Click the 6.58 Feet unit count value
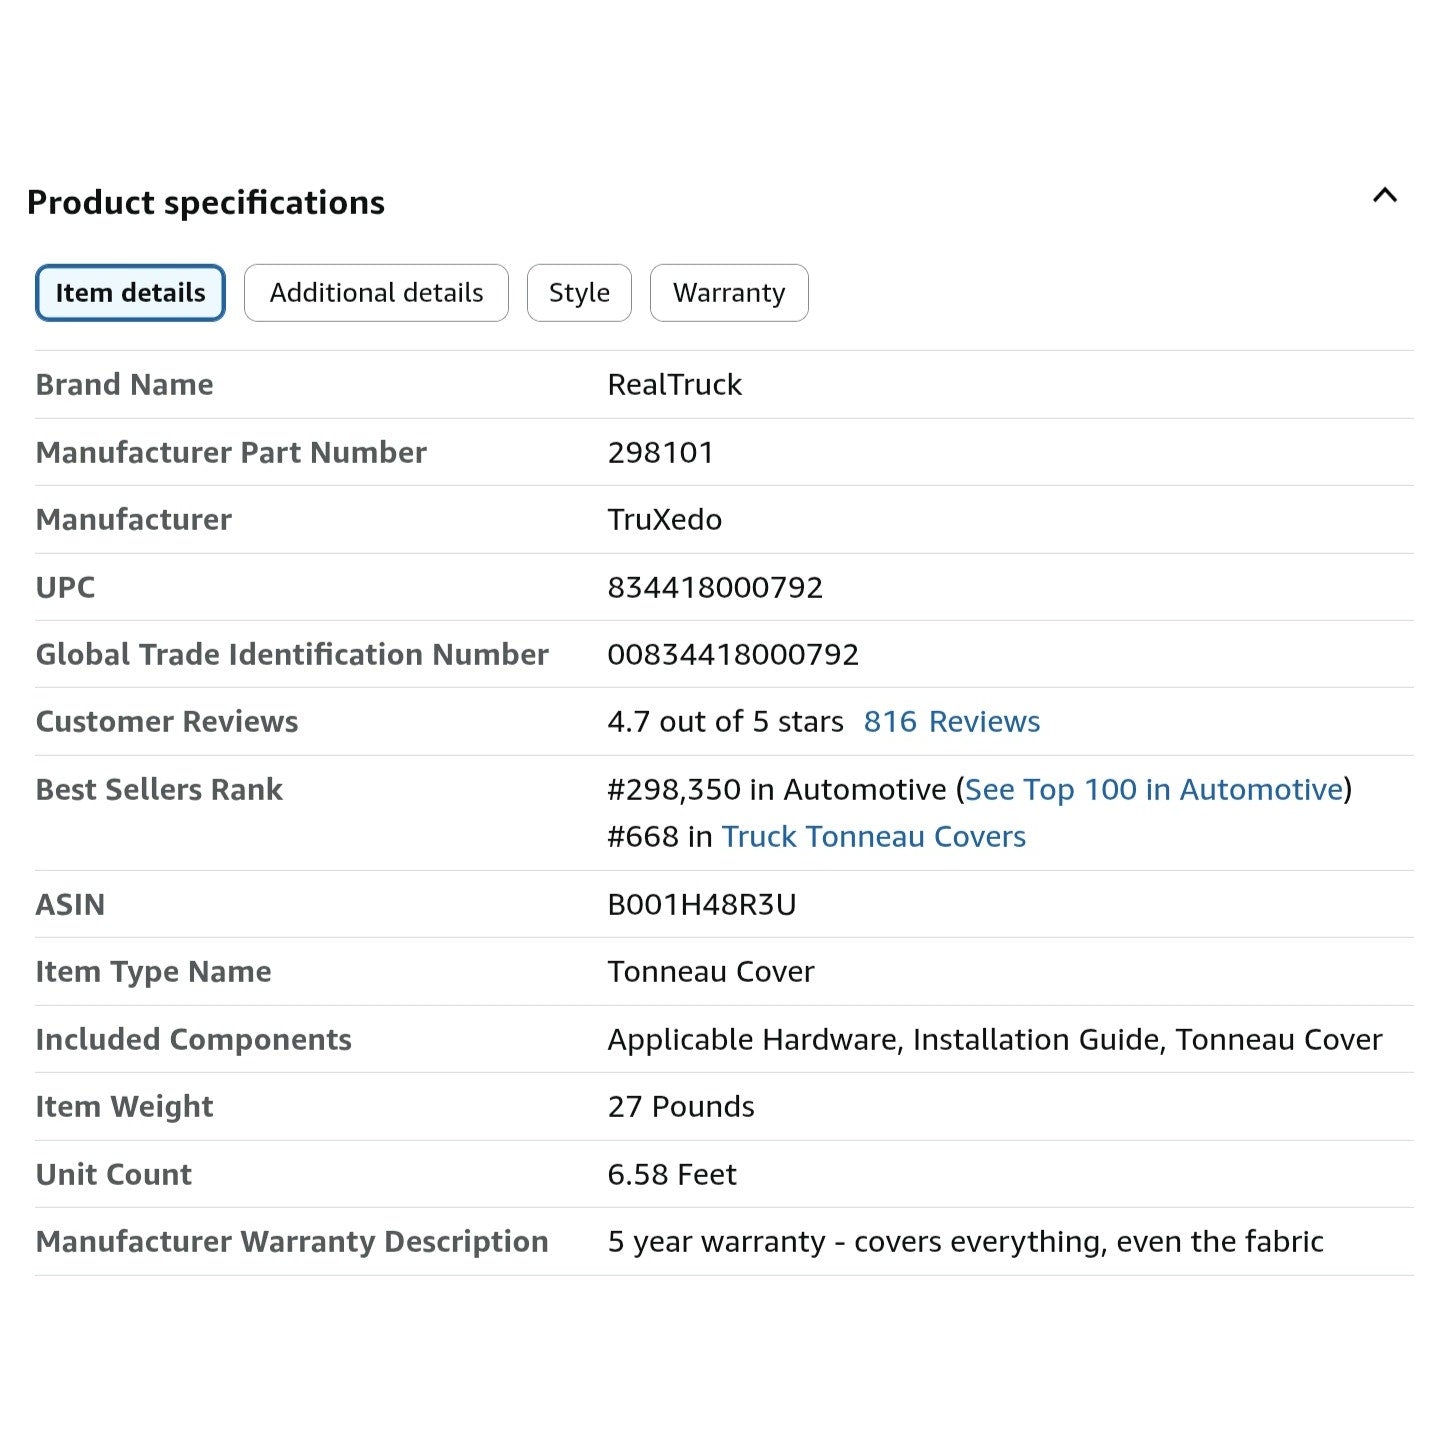 coord(671,1175)
